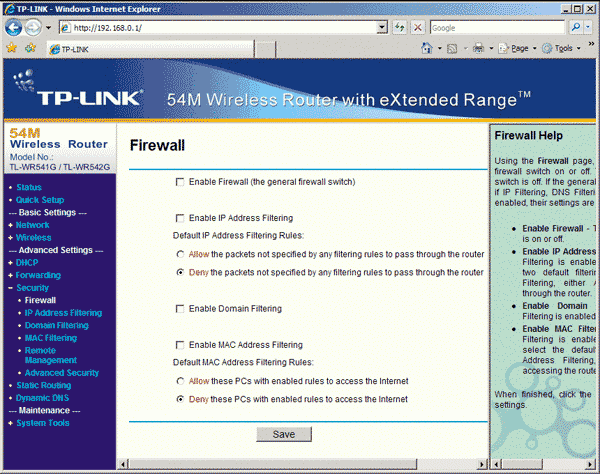Open the Page menu
The image size is (600, 474).
(x=518, y=49)
